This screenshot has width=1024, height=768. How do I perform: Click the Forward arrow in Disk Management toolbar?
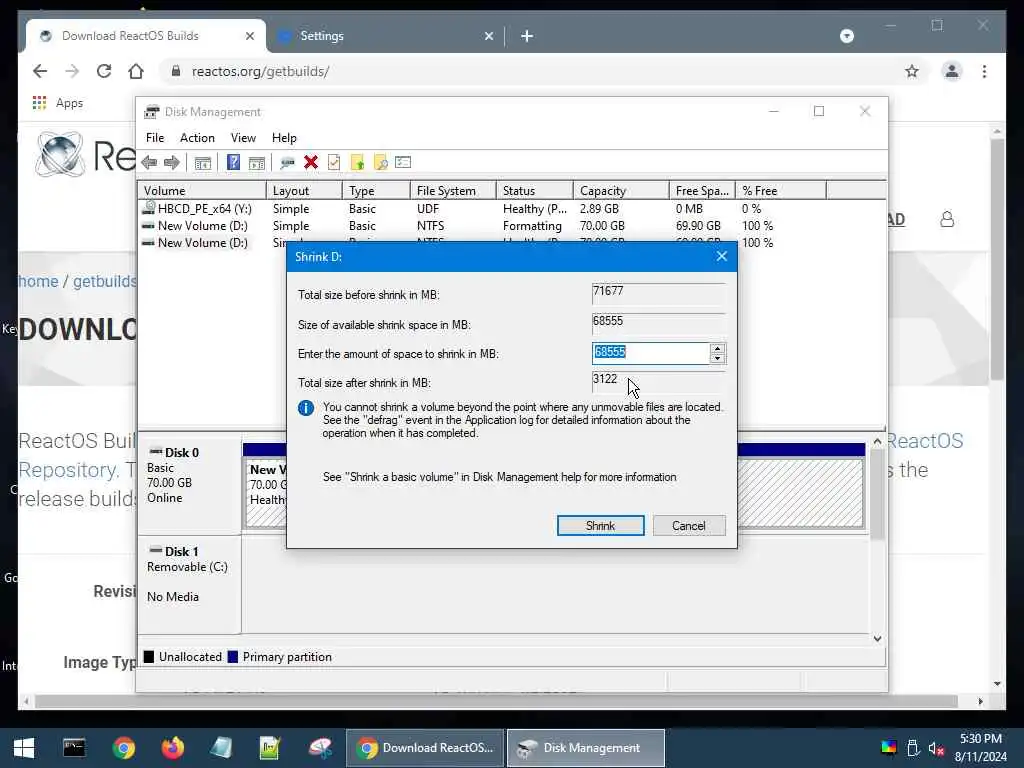coord(172,163)
